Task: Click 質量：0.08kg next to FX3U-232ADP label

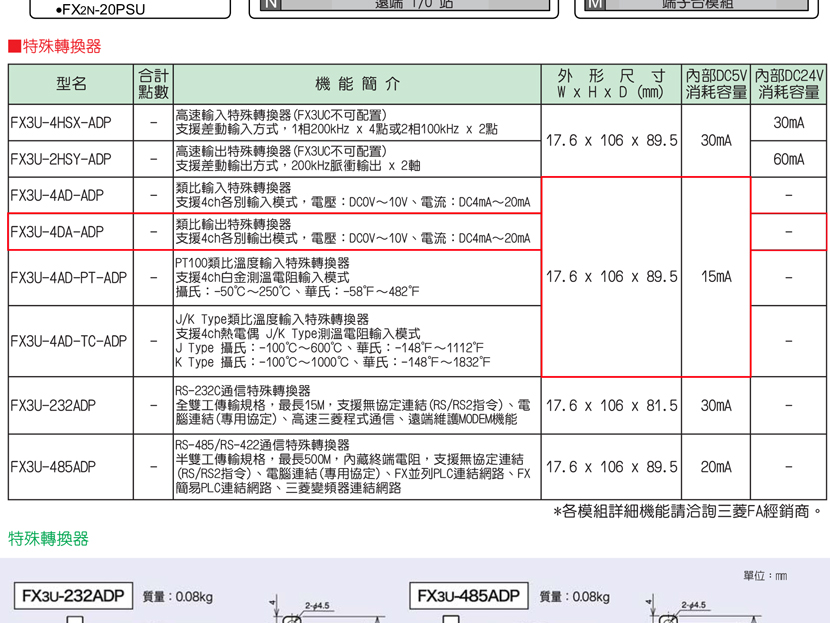Action: pos(178,597)
